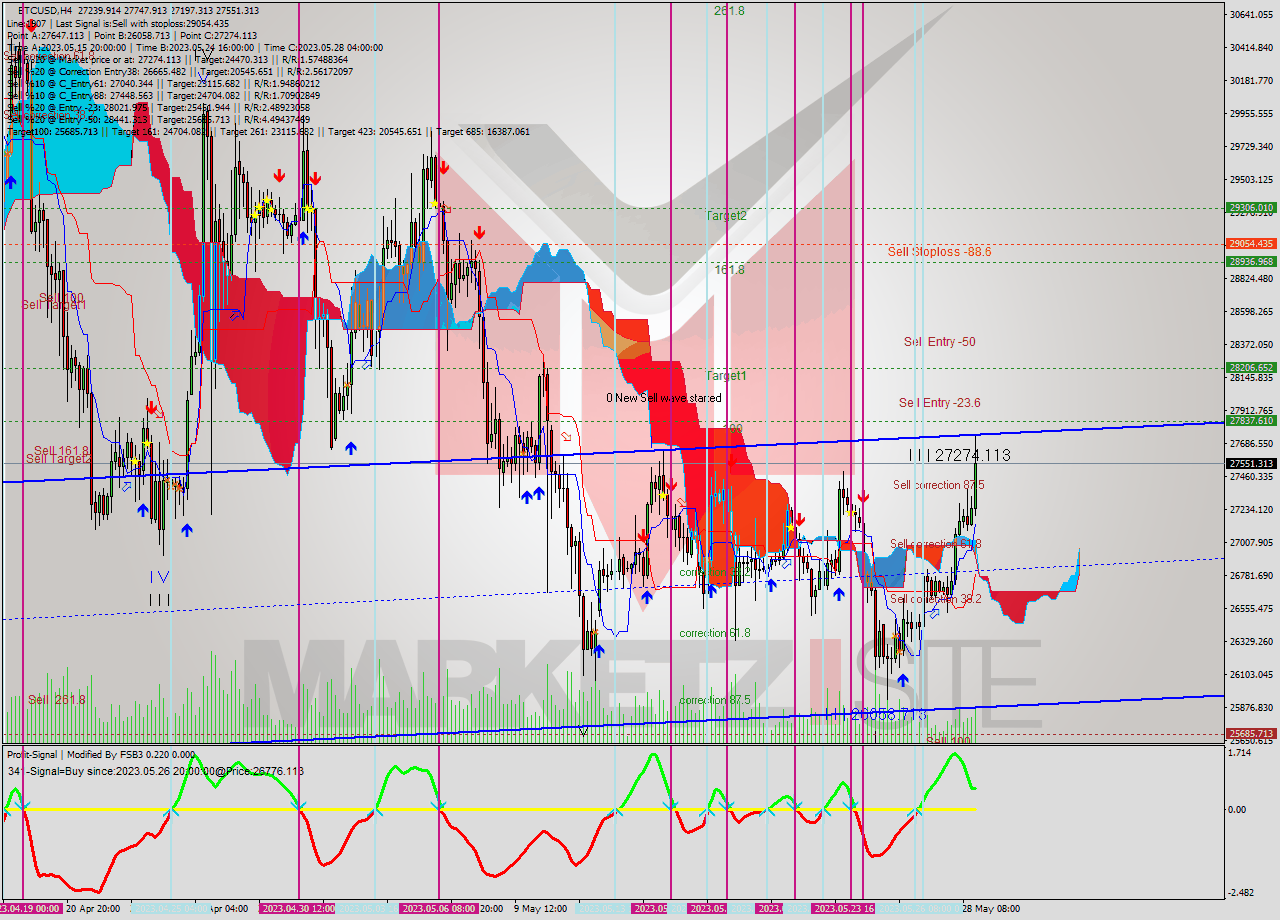
Task: Click the 2023.04.30 12:00 time marker
Action: (298, 908)
